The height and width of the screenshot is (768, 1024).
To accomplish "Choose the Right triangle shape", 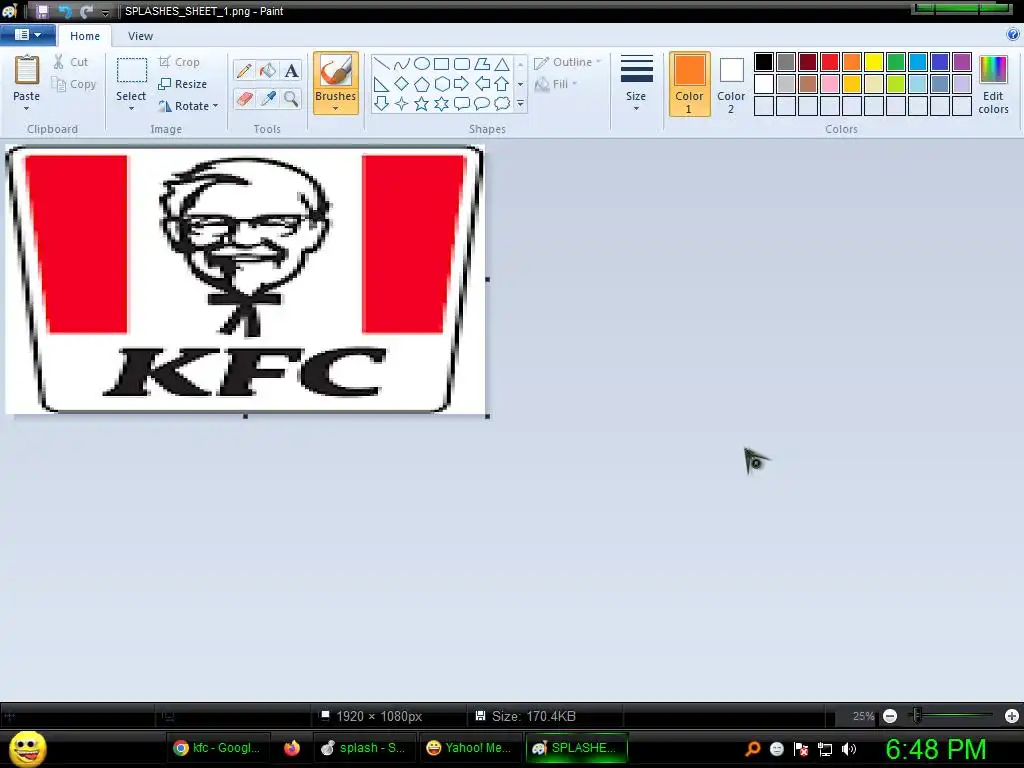I will (381, 84).
